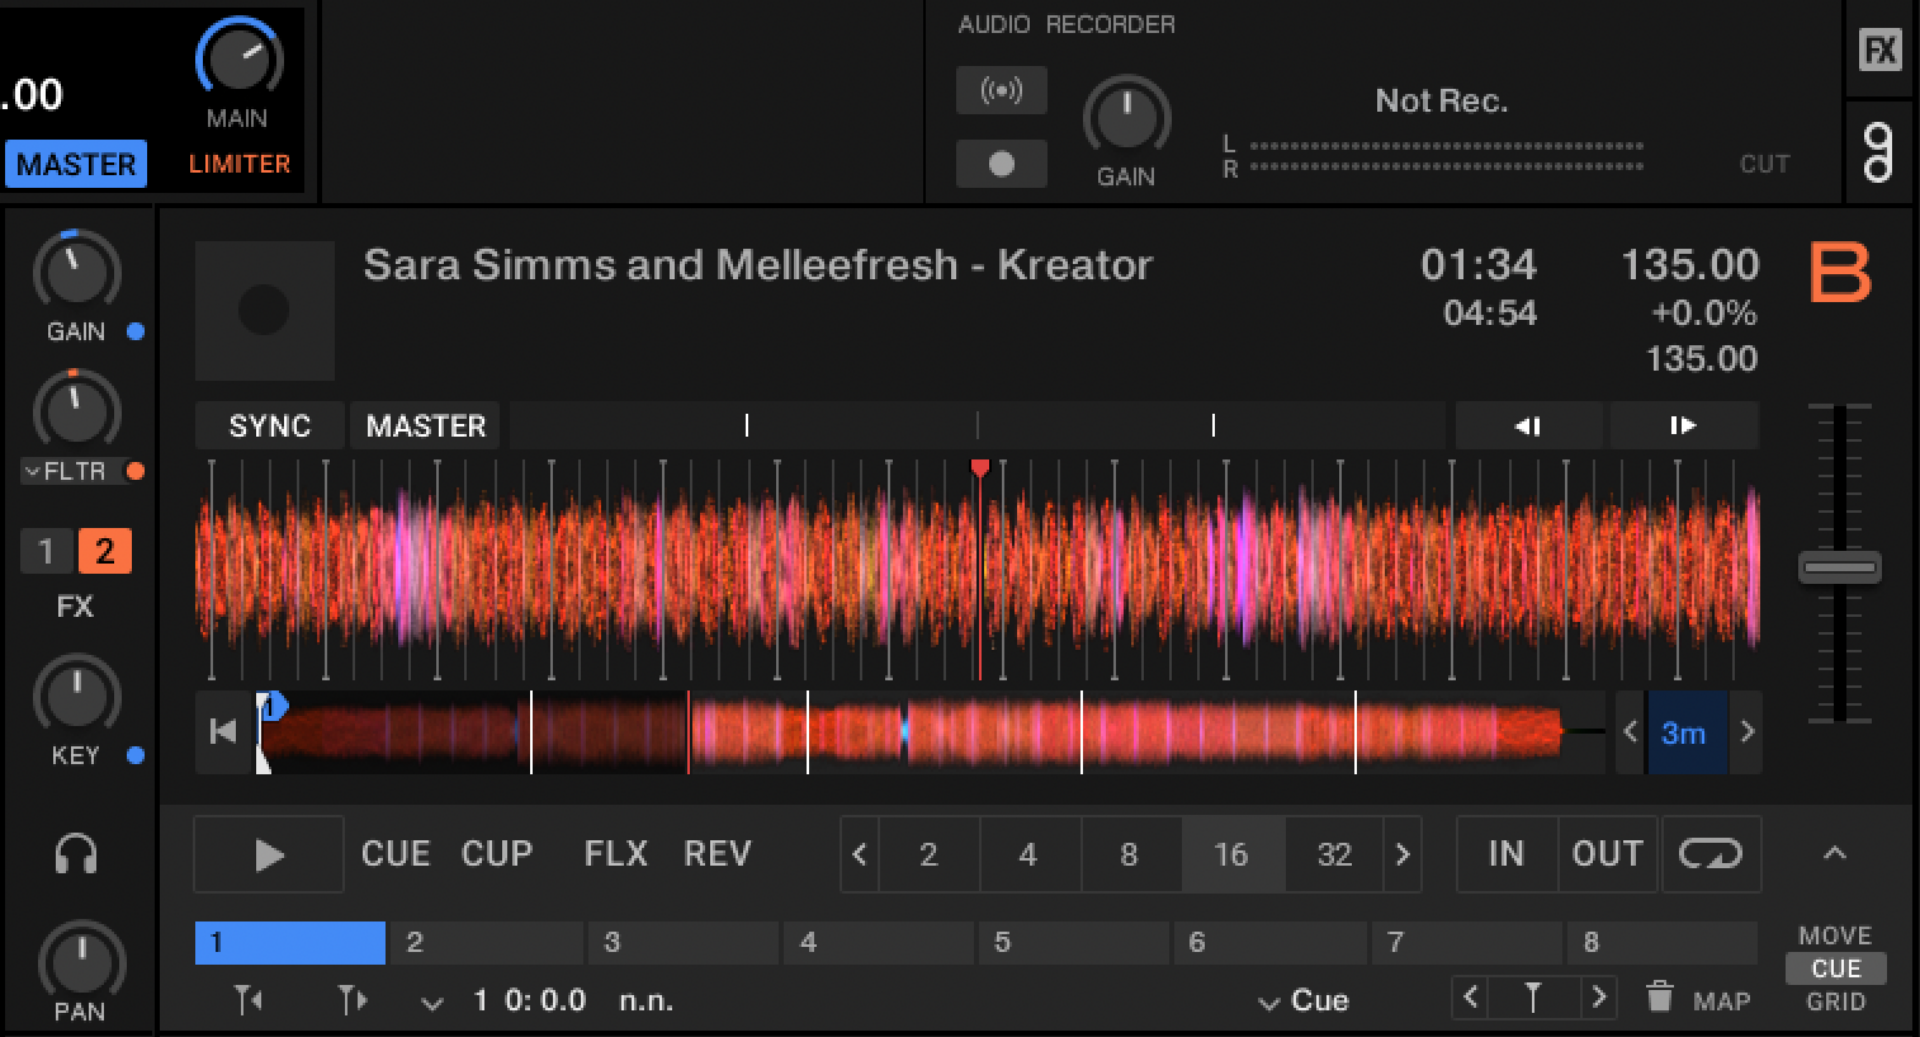Image resolution: width=1920 pixels, height=1037 pixels.
Task: Collapse the advanced panel with the chevron arrow
Action: tap(1835, 854)
